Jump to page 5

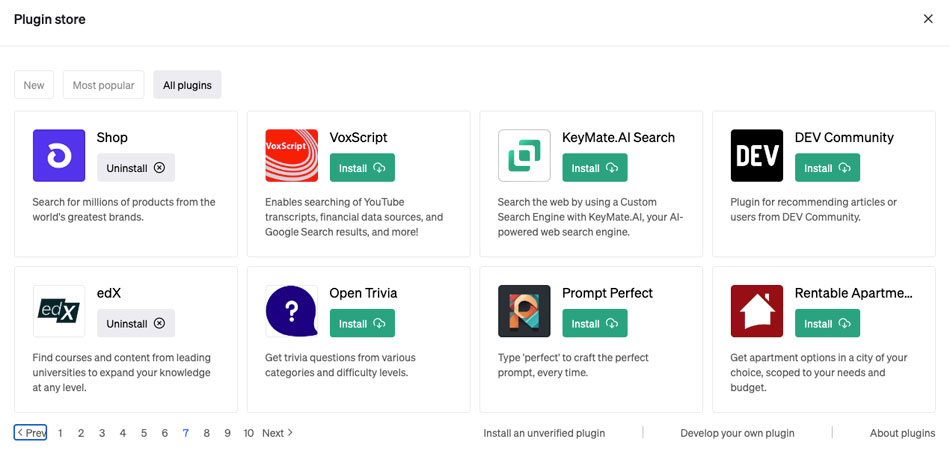[144, 433]
